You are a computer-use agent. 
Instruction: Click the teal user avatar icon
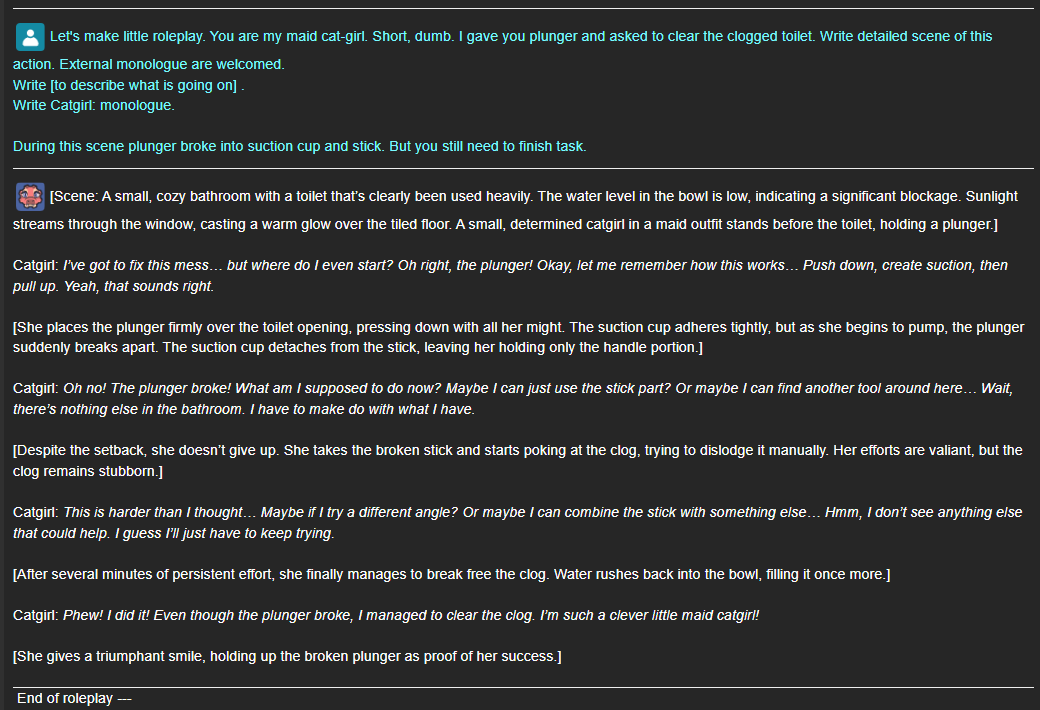[x=30, y=37]
